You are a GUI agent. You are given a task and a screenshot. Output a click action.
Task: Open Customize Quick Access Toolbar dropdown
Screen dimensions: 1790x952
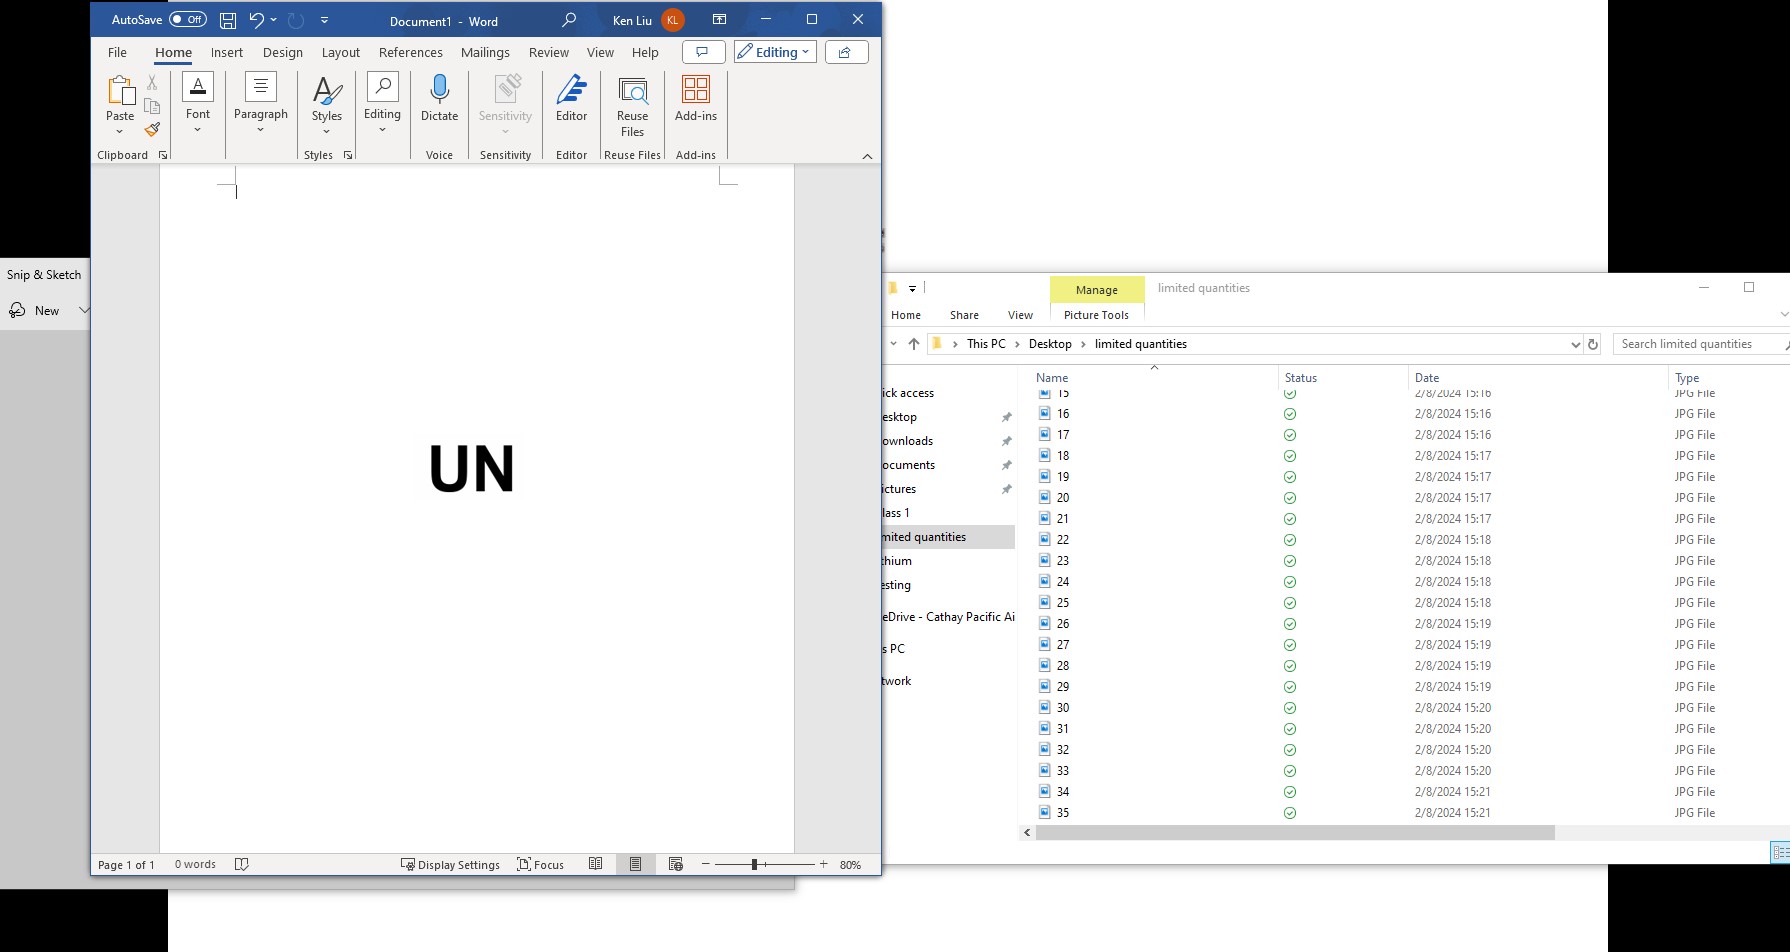pyautogui.click(x=324, y=20)
